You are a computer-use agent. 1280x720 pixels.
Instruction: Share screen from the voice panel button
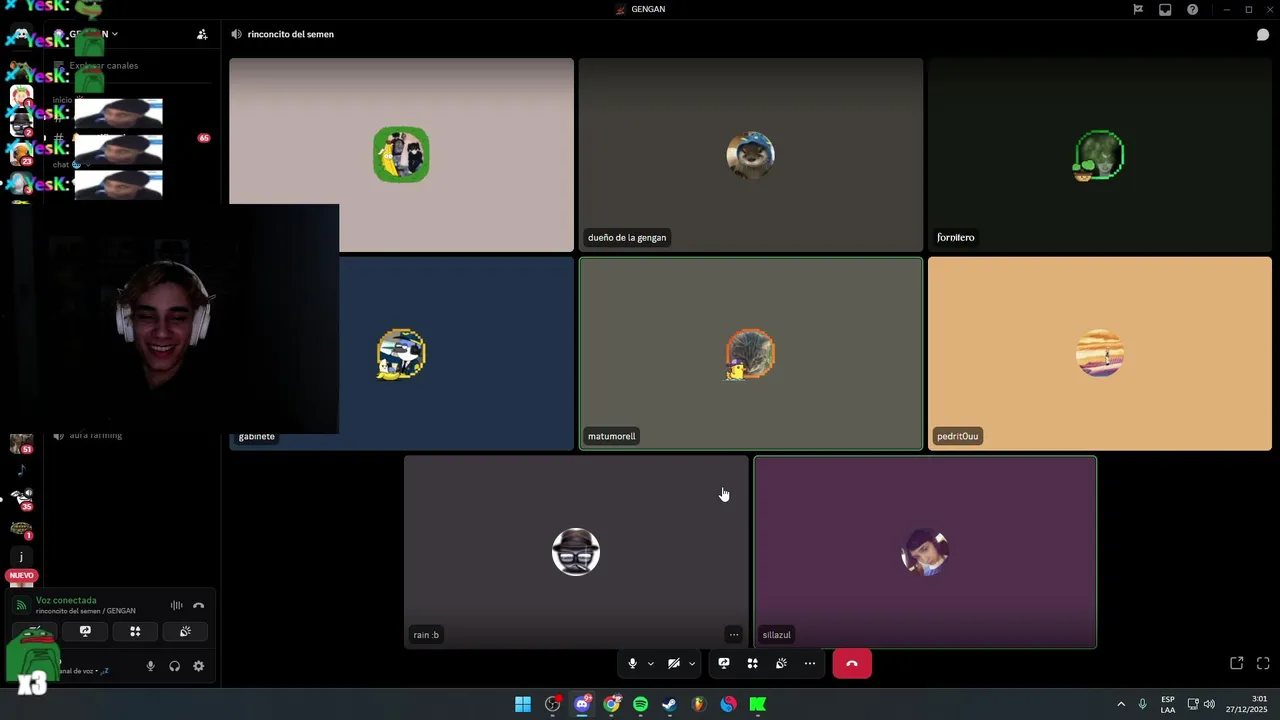(85, 631)
